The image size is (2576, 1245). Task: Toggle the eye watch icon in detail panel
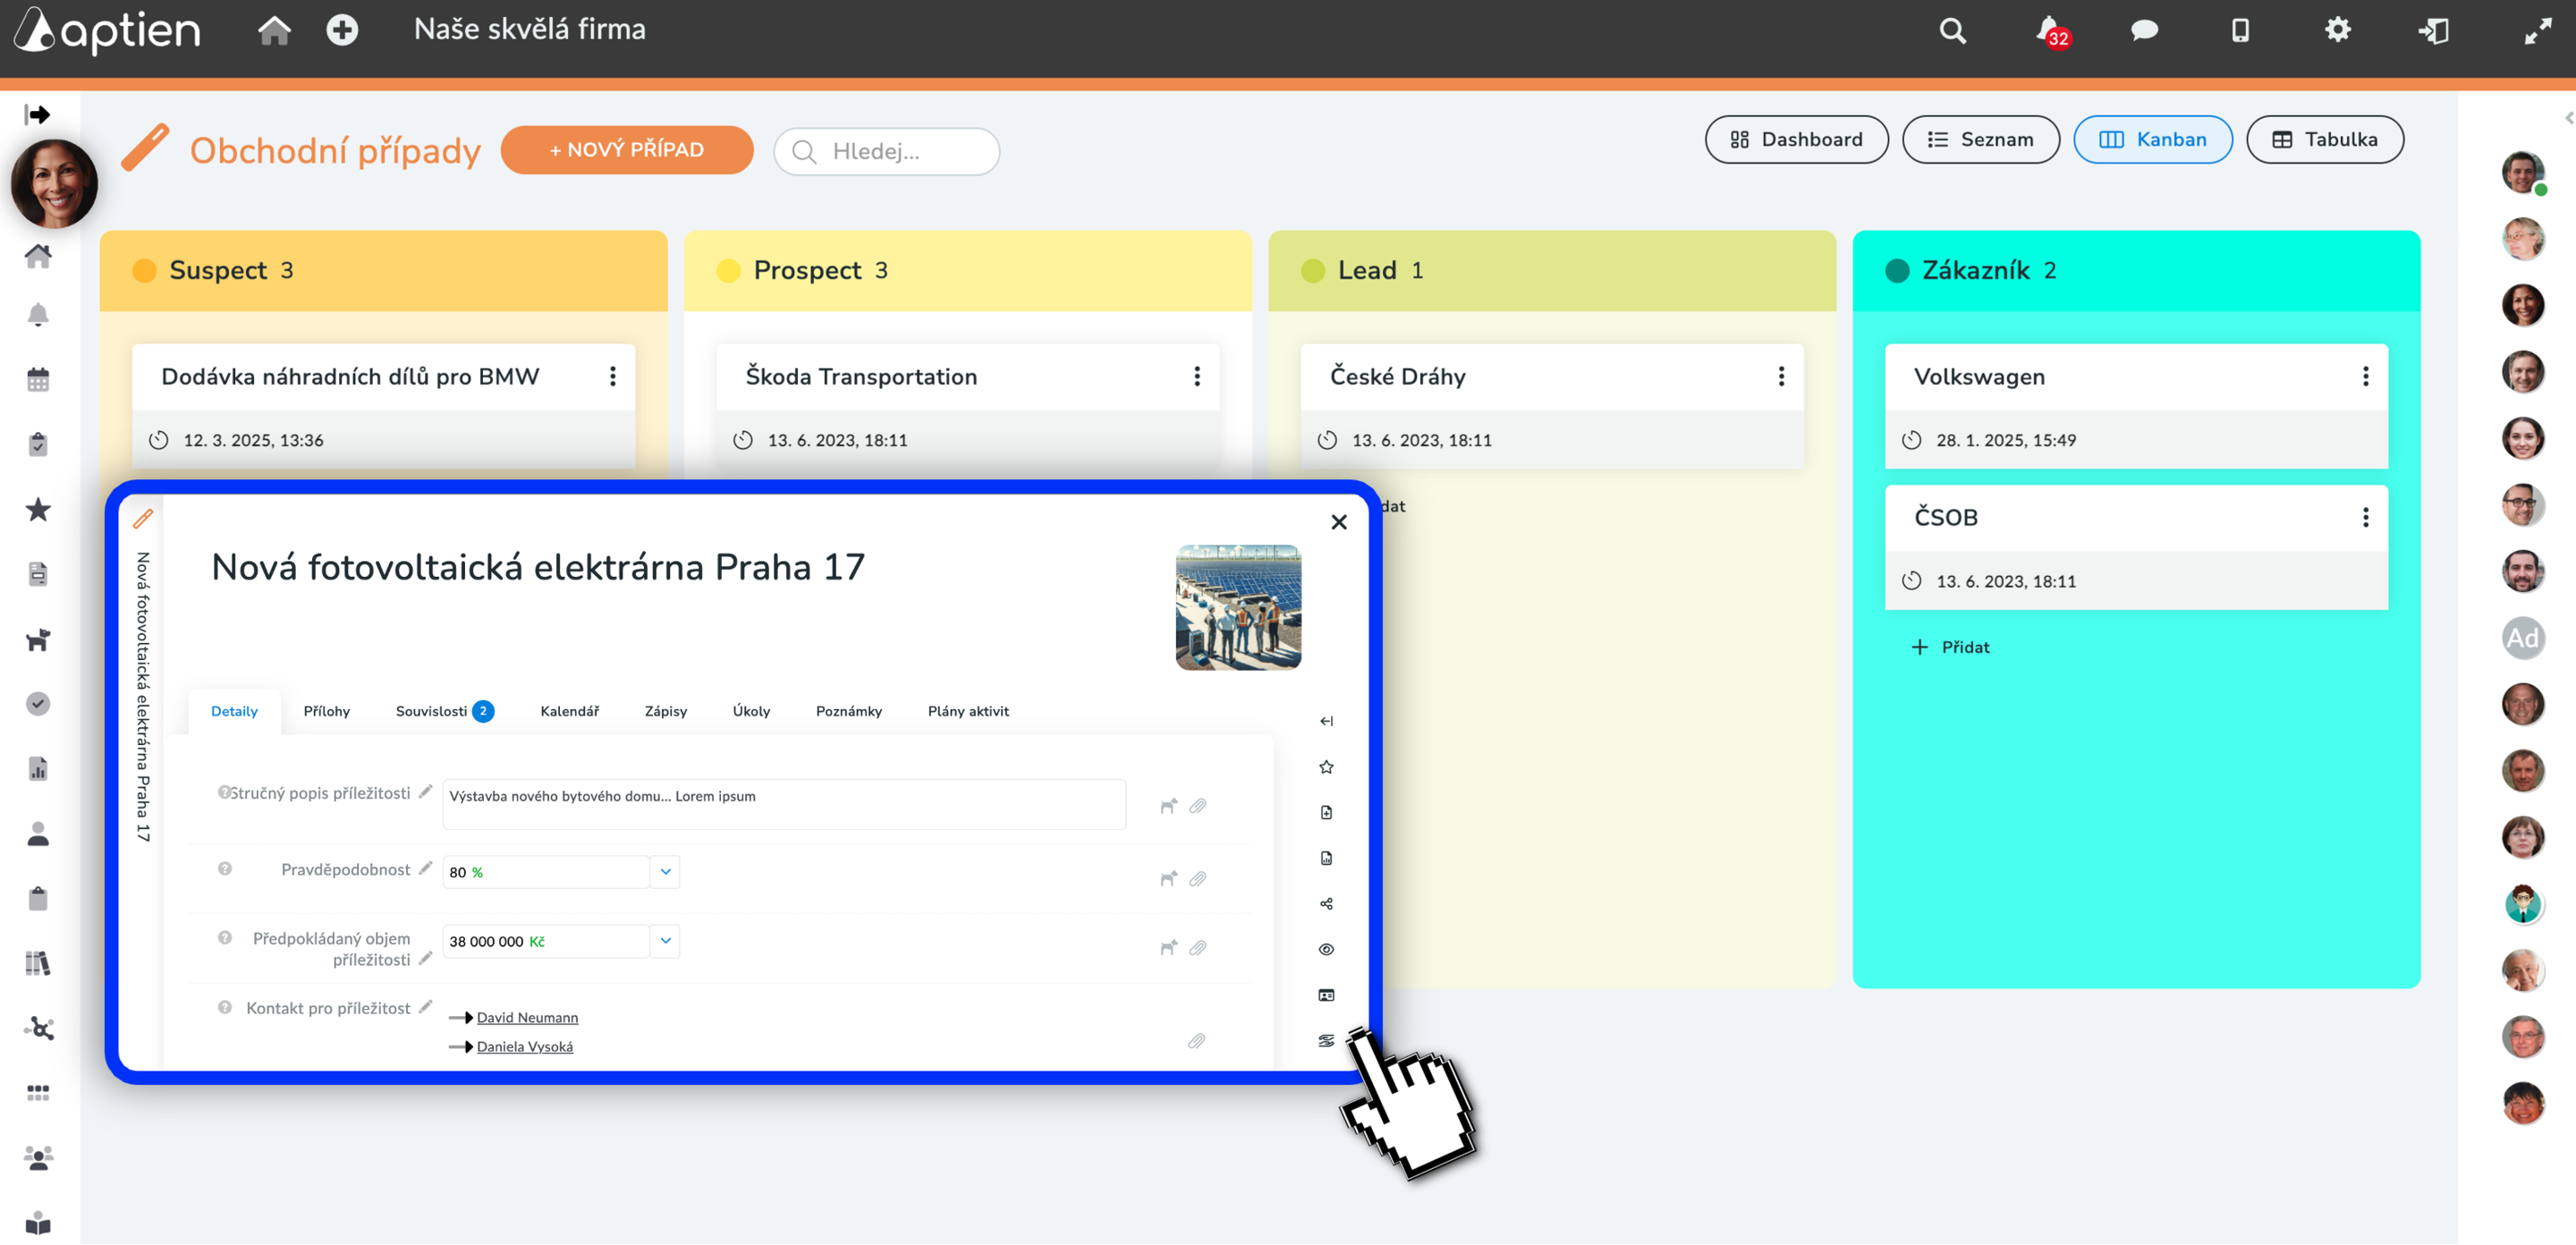1326,950
